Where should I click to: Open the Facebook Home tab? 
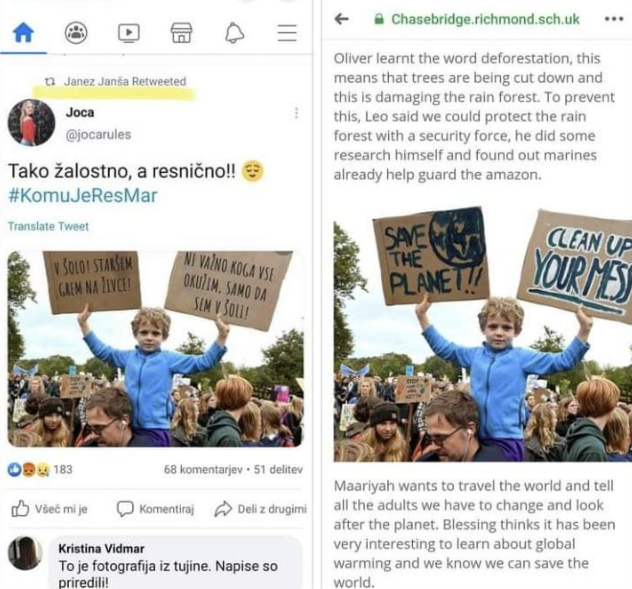[x=22, y=33]
